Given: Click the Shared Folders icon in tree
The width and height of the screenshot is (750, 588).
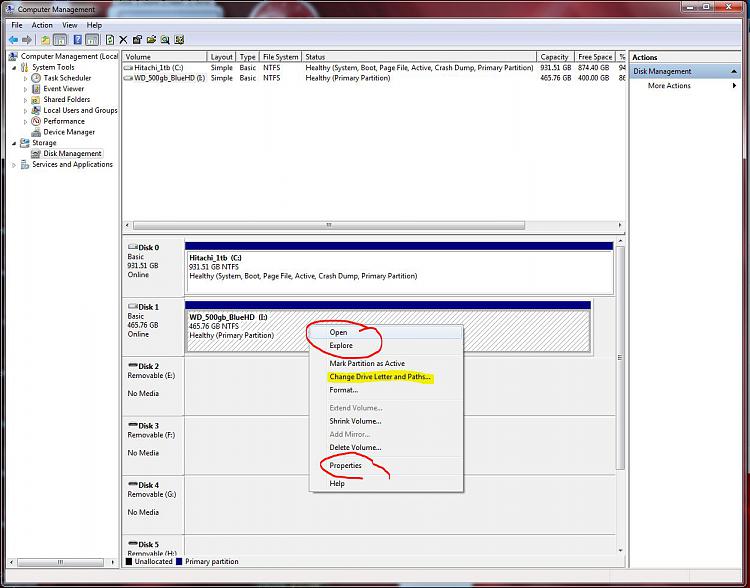Looking at the screenshot, I should click(36, 100).
